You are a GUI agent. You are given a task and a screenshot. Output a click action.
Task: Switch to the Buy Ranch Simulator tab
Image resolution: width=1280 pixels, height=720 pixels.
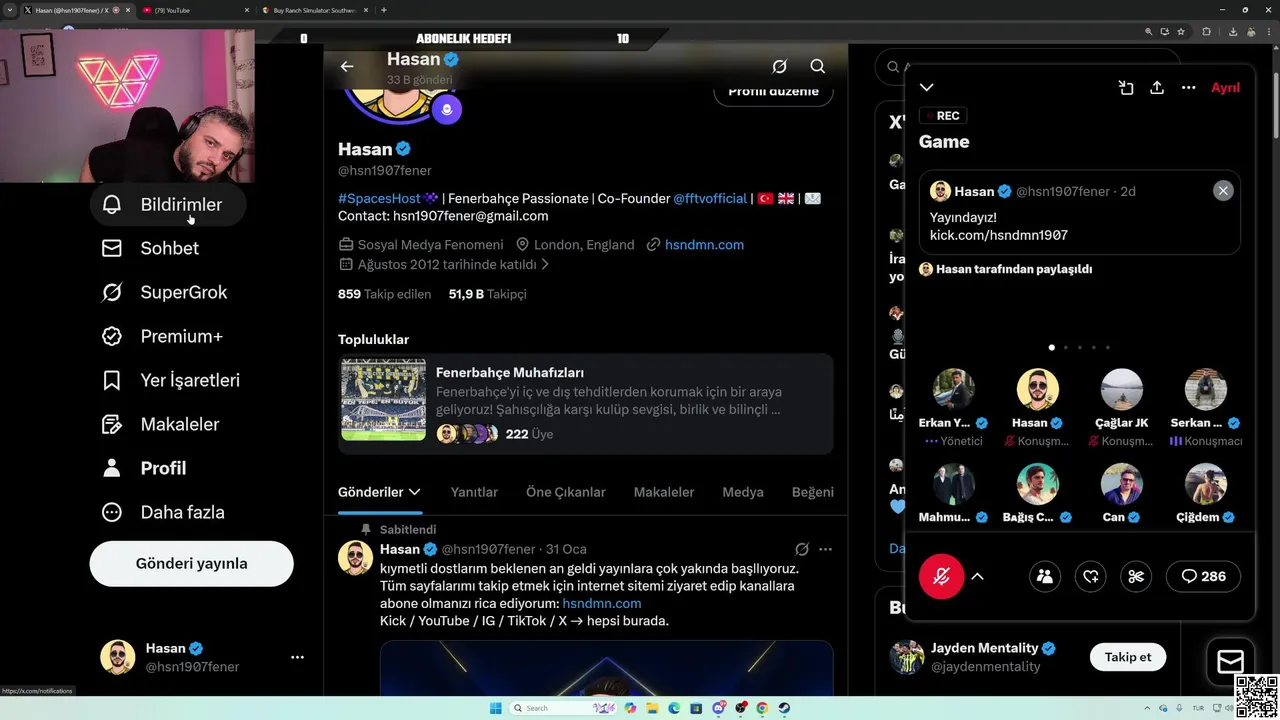(x=316, y=10)
